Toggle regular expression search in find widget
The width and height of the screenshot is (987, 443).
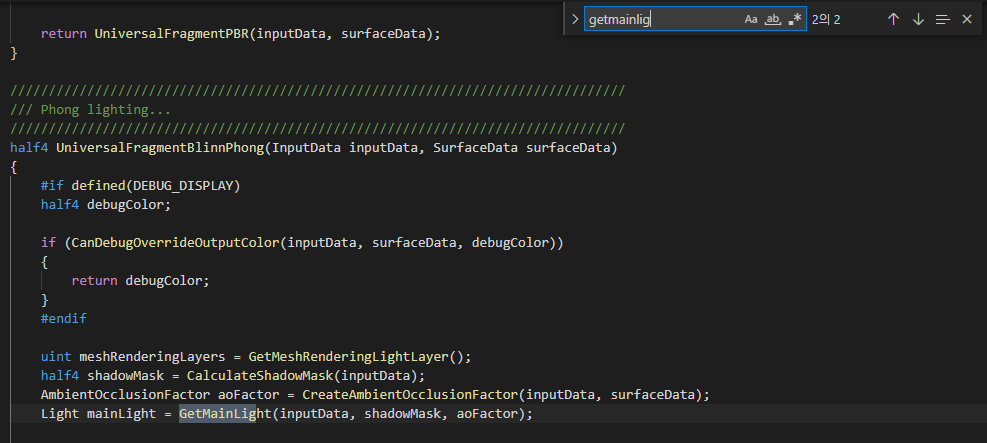pyautogui.click(x=794, y=19)
